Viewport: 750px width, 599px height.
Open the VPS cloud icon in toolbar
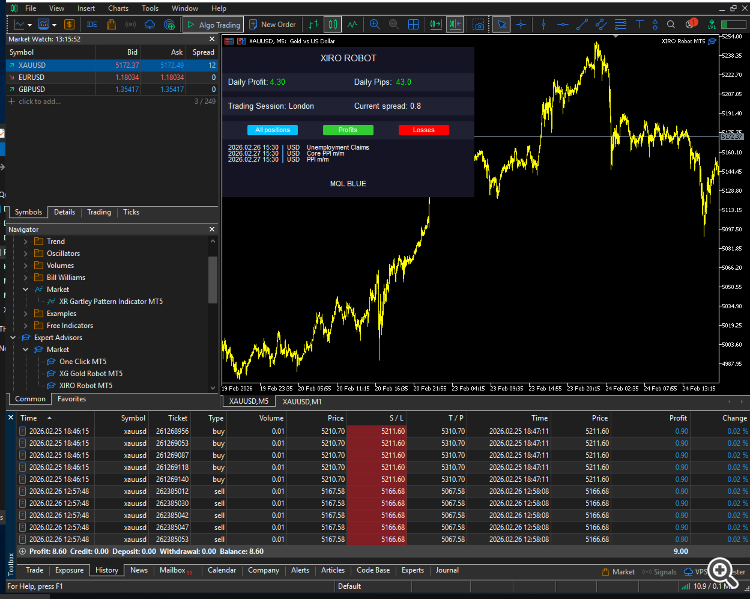pos(150,24)
